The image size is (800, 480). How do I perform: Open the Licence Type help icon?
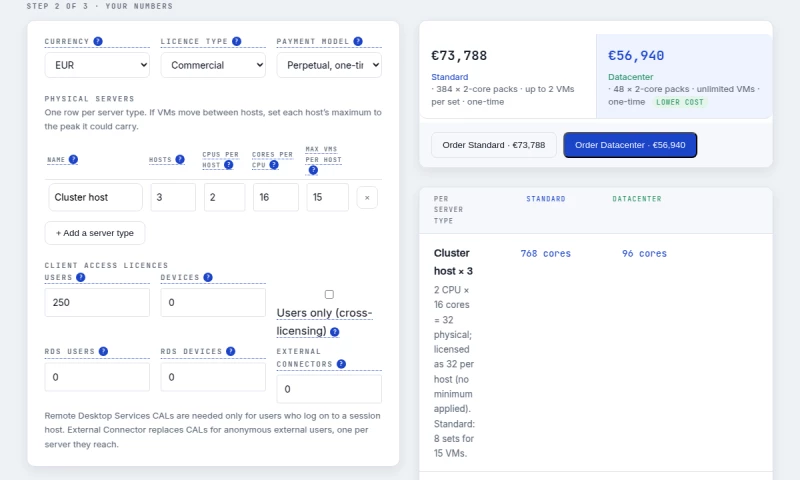(x=236, y=41)
